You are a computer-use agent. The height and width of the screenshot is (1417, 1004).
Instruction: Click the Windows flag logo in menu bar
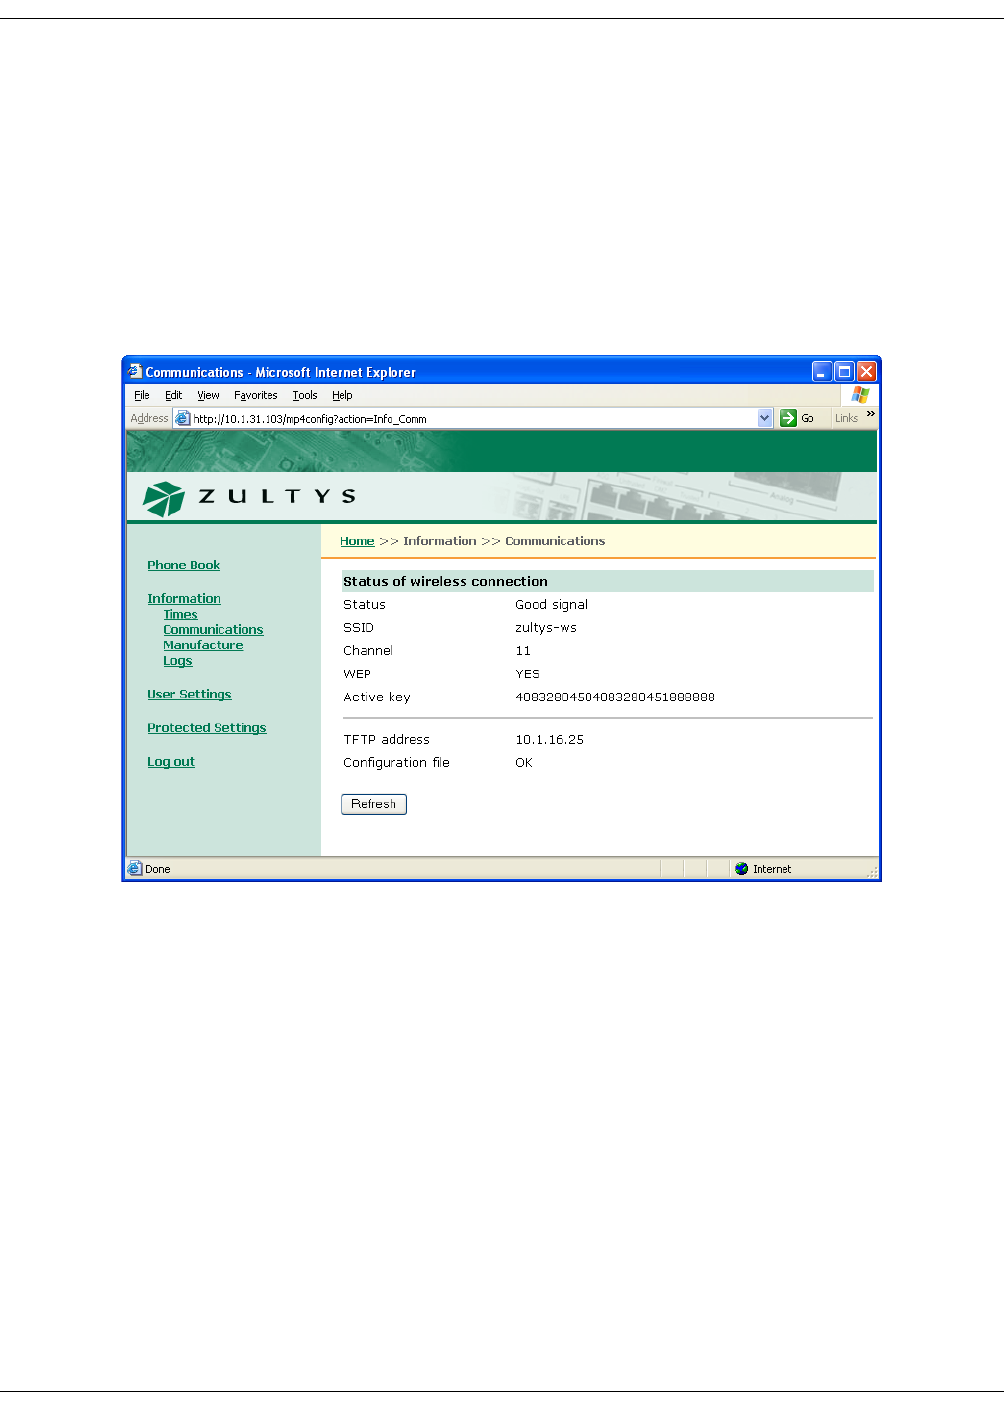pyautogui.click(x=860, y=395)
